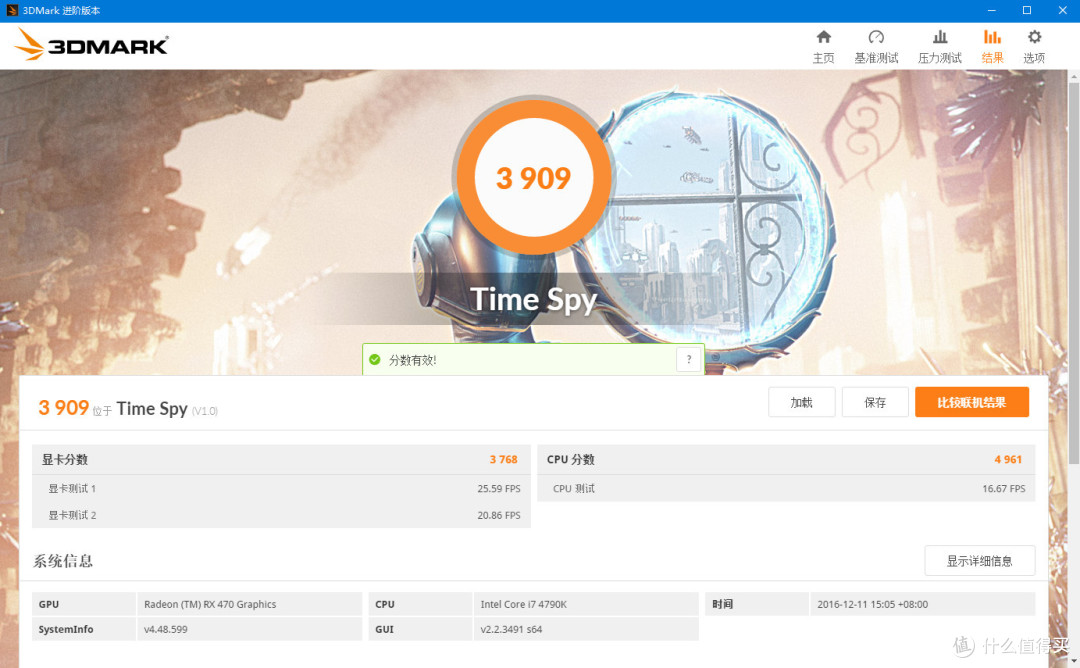Click the graphics score value 3 768
The width and height of the screenshot is (1080, 668).
(503, 459)
